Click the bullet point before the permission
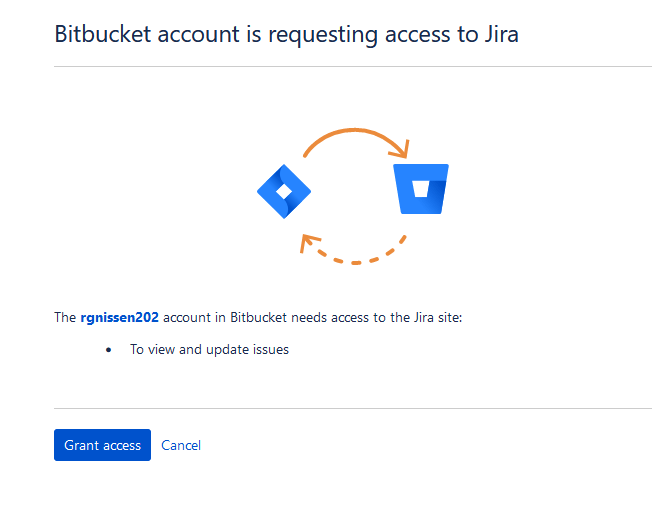The image size is (664, 523). (x=109, y=350)
